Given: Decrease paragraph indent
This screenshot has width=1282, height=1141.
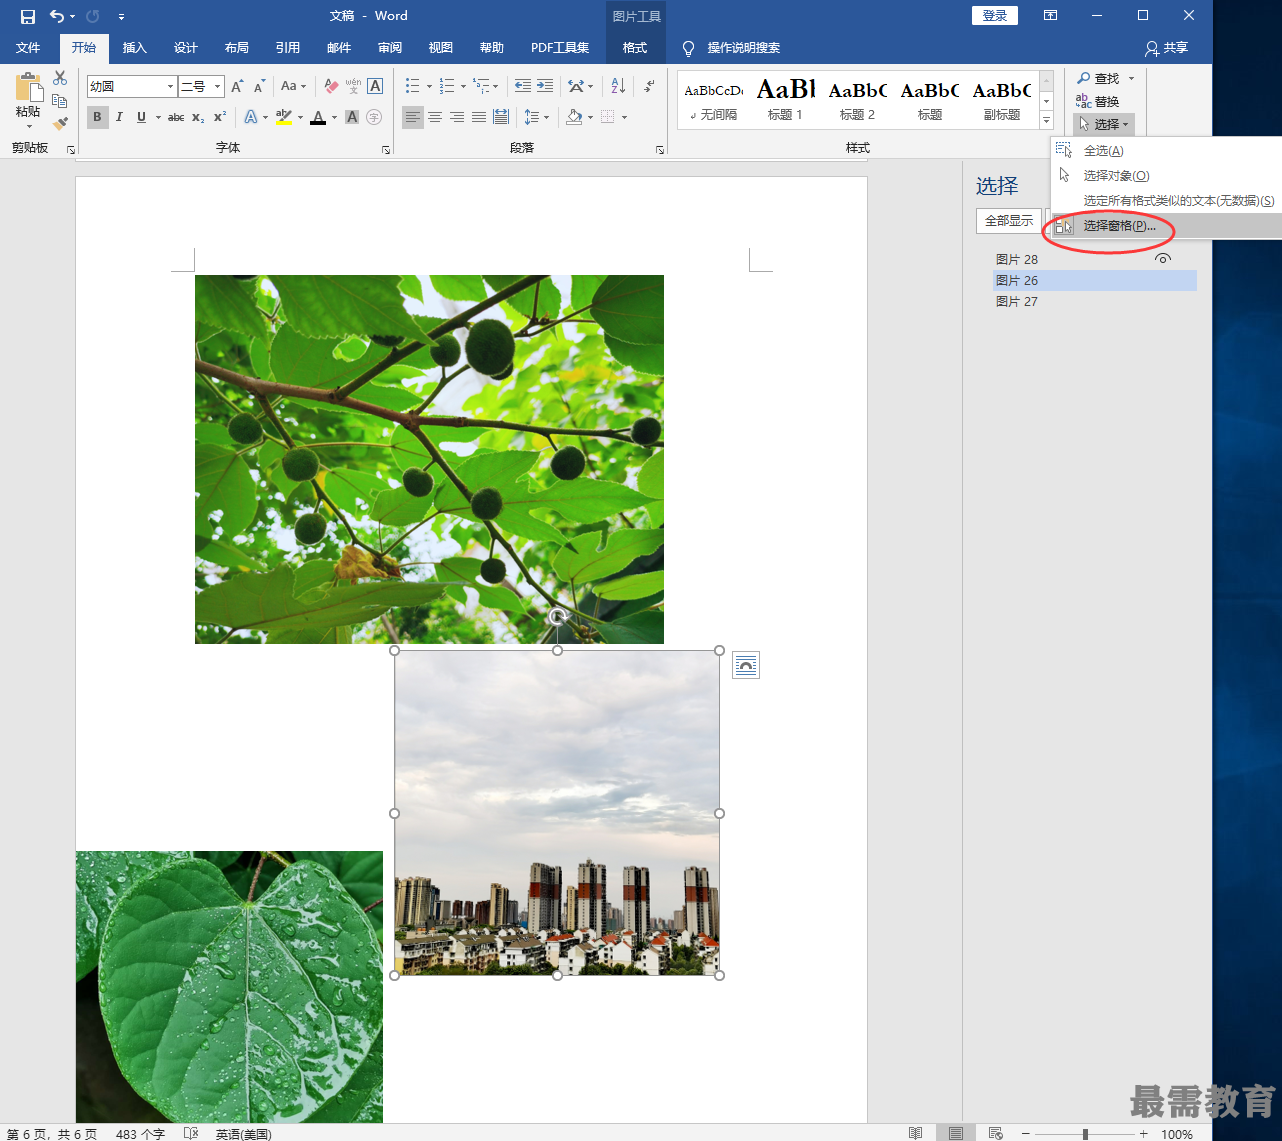Looking at the screenshot, I should tap(522, 86).
